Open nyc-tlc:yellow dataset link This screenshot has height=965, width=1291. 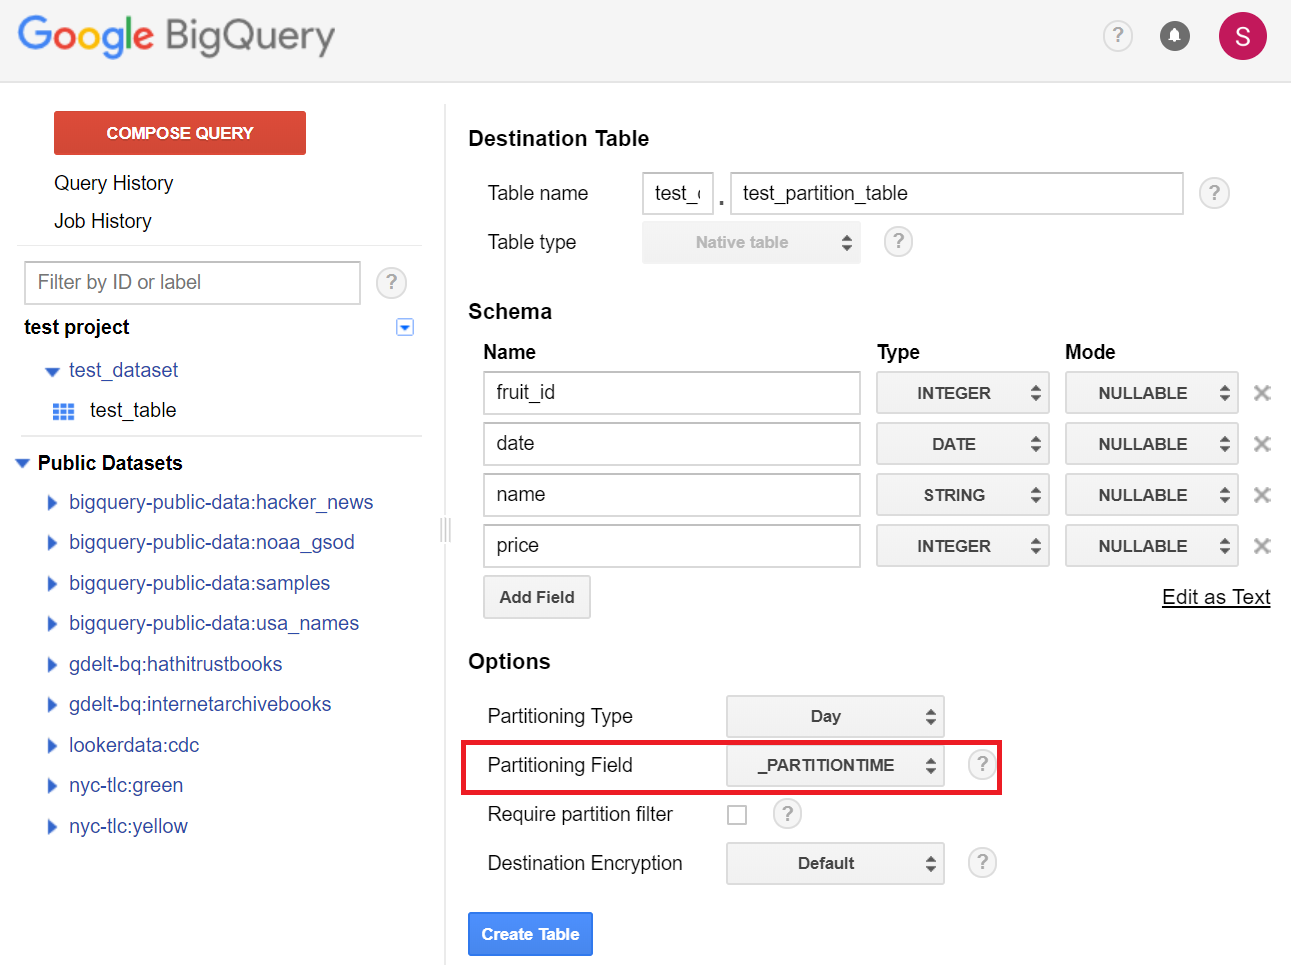(128, 826)
